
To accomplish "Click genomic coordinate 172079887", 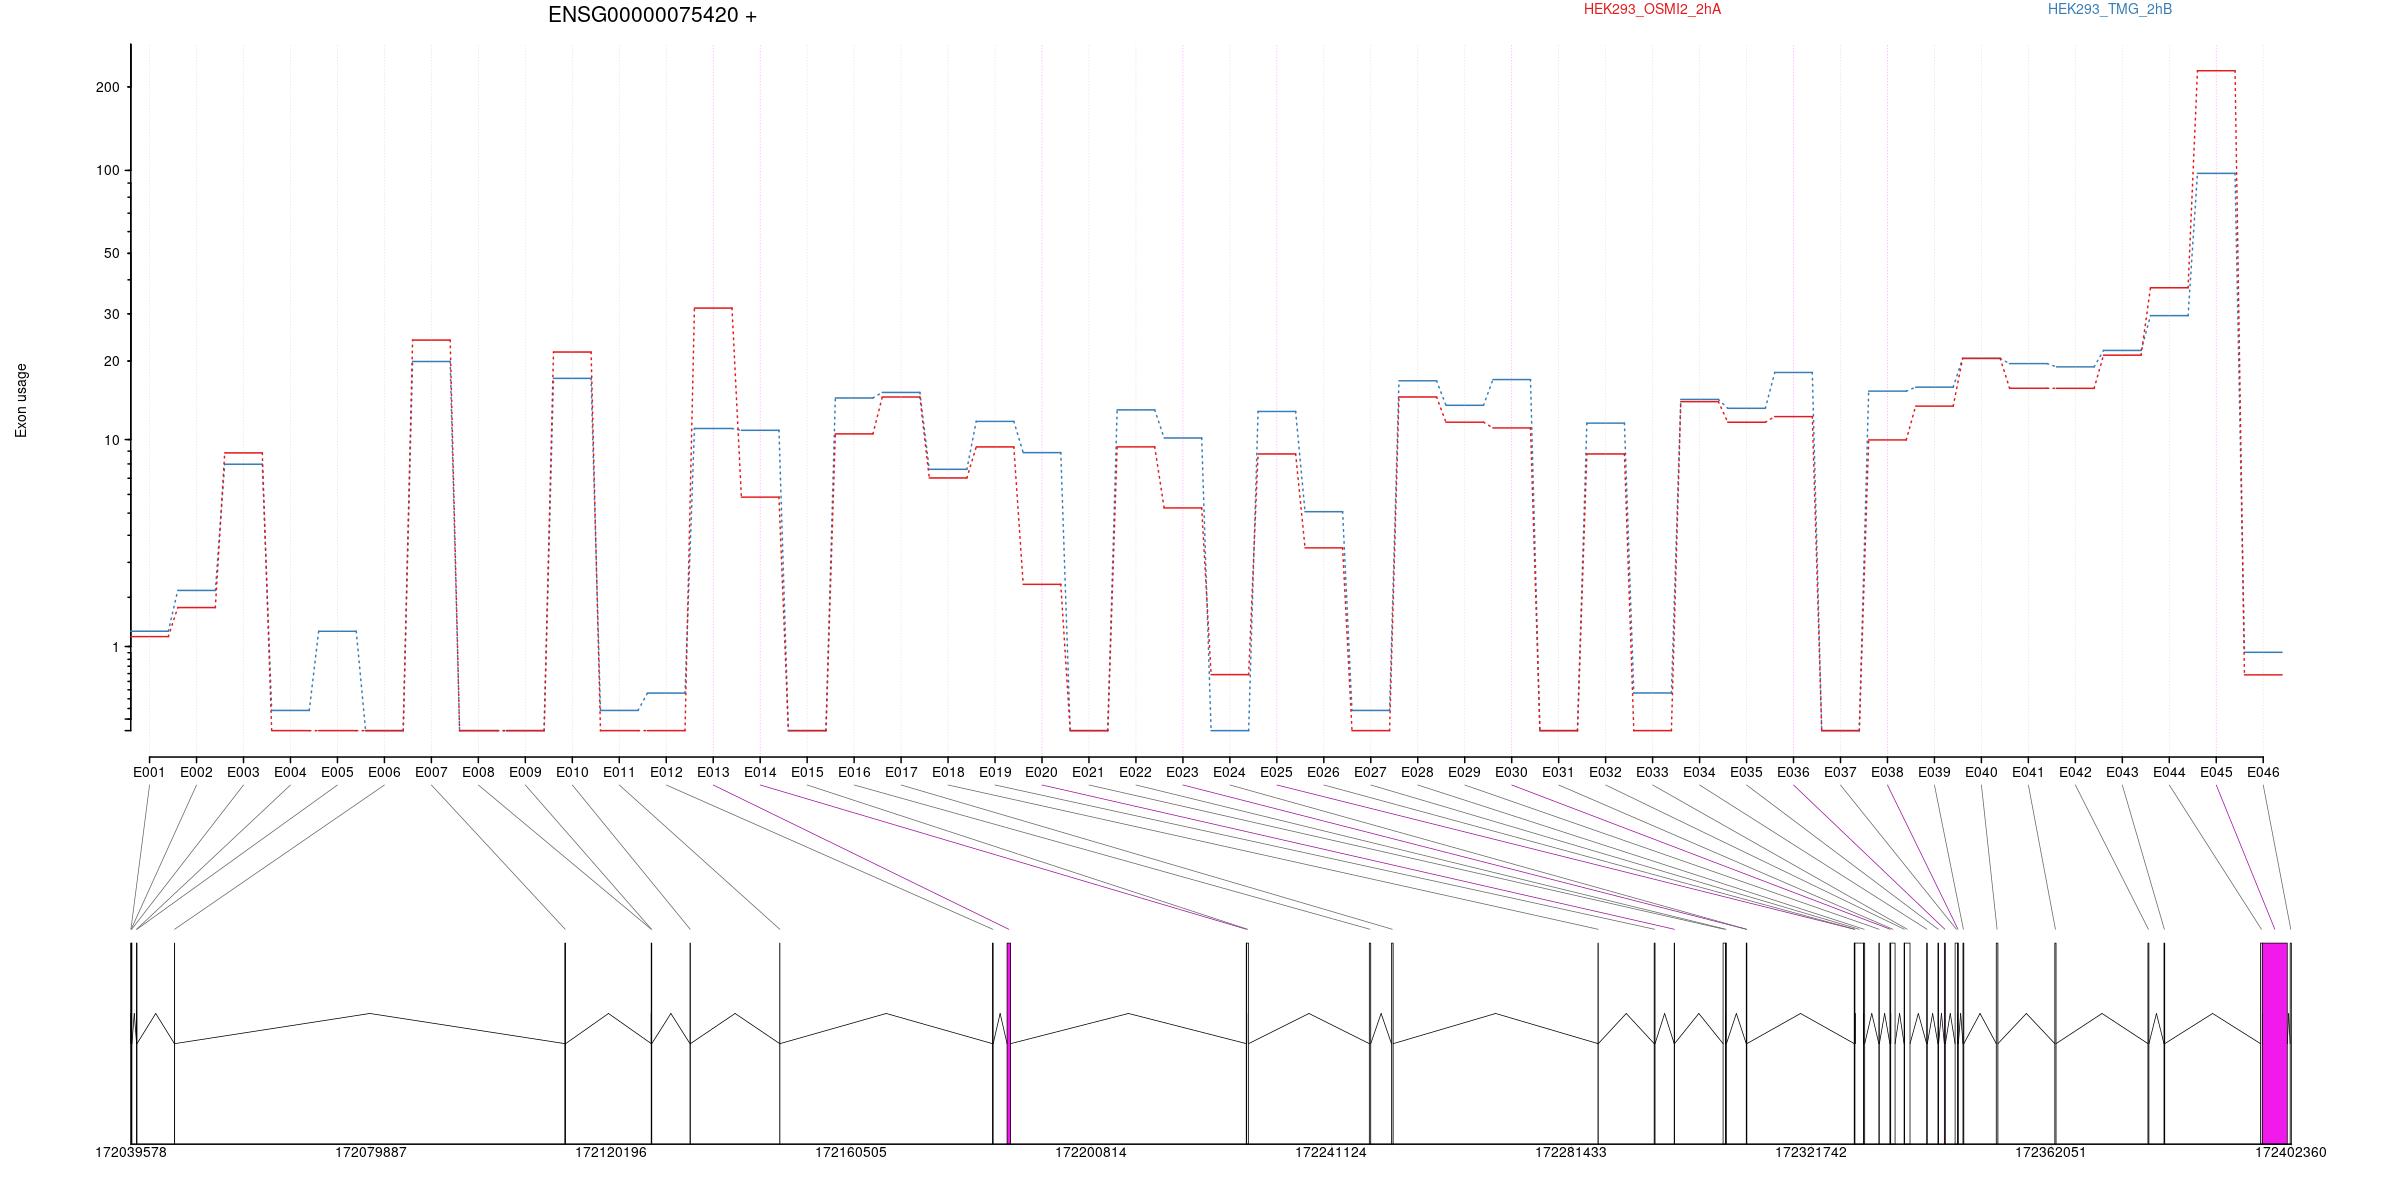I will (x=371, y=1153).
